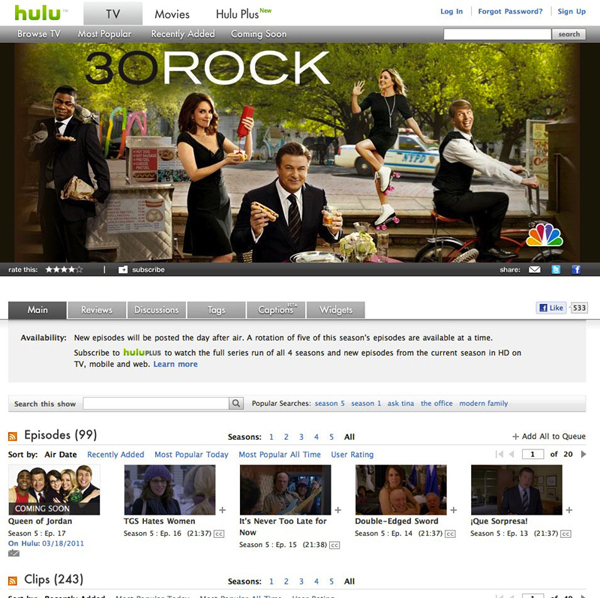This screenshot has width=600, height=598.
Task: Open Movies in the top navigation
Action: pos(172,14)
